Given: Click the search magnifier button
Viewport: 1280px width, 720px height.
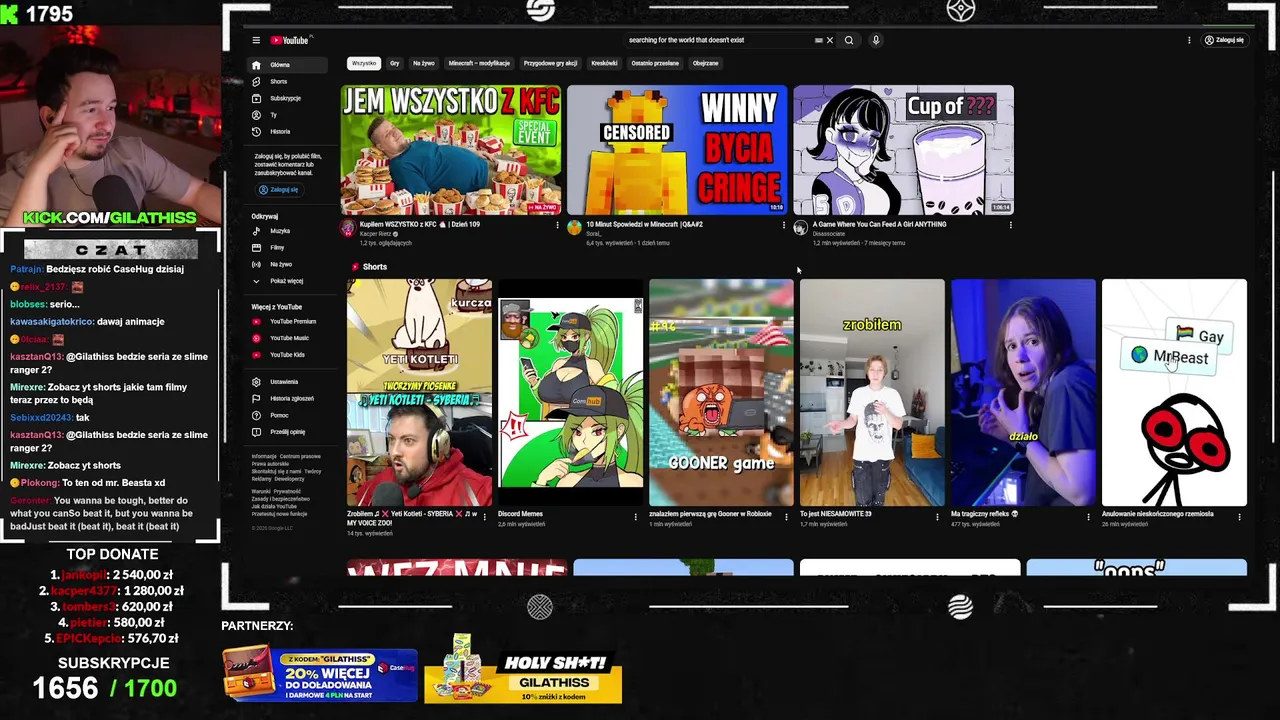Looking at the screenshot, I should pyautogui.click(x=849, y=40).
